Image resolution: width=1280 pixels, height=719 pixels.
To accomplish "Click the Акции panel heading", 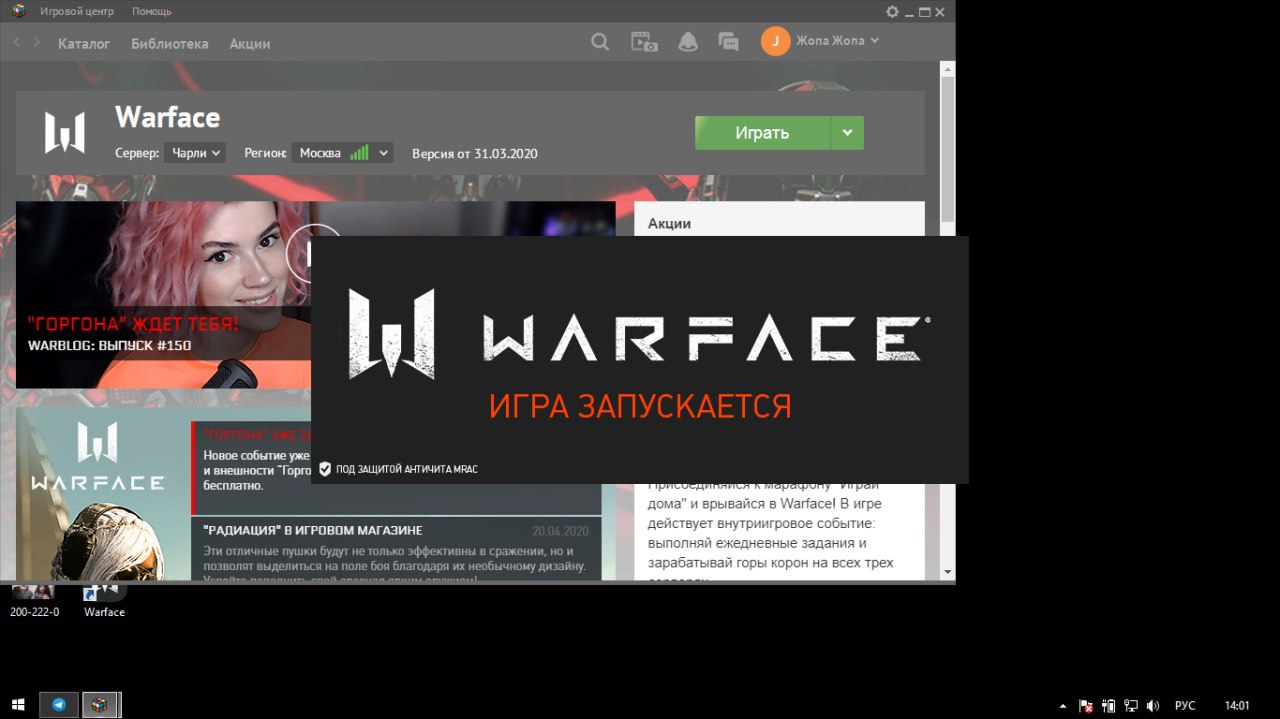I will point(669,223).
